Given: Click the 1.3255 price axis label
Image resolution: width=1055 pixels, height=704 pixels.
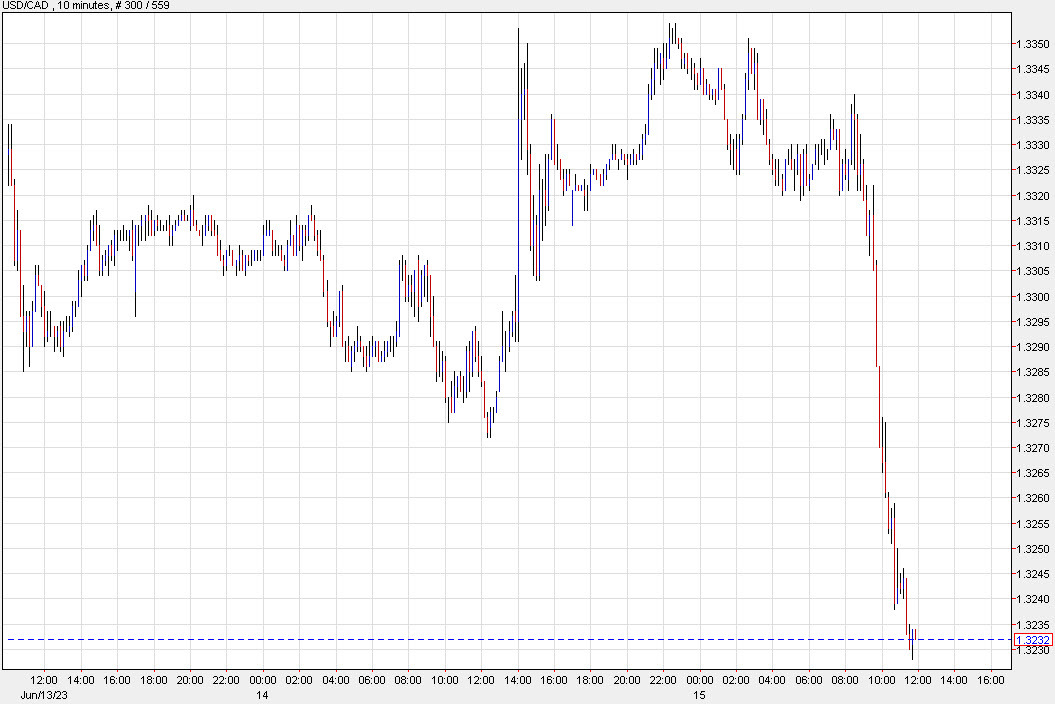Looking at the screenshot, I should (x=1033, y=524).
